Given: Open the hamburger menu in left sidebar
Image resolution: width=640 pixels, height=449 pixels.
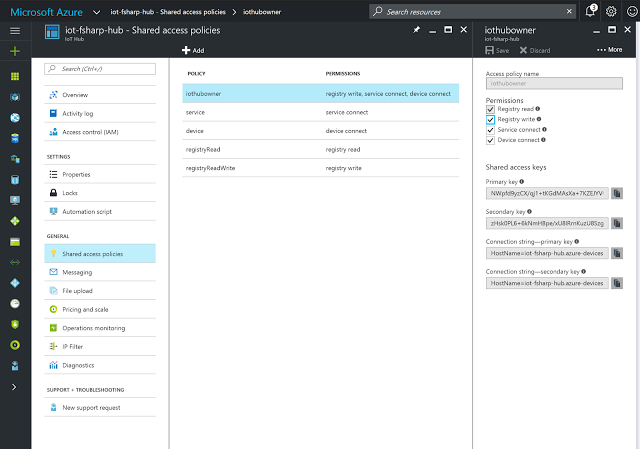Looking at the screenshot, I should click(15, 31).
